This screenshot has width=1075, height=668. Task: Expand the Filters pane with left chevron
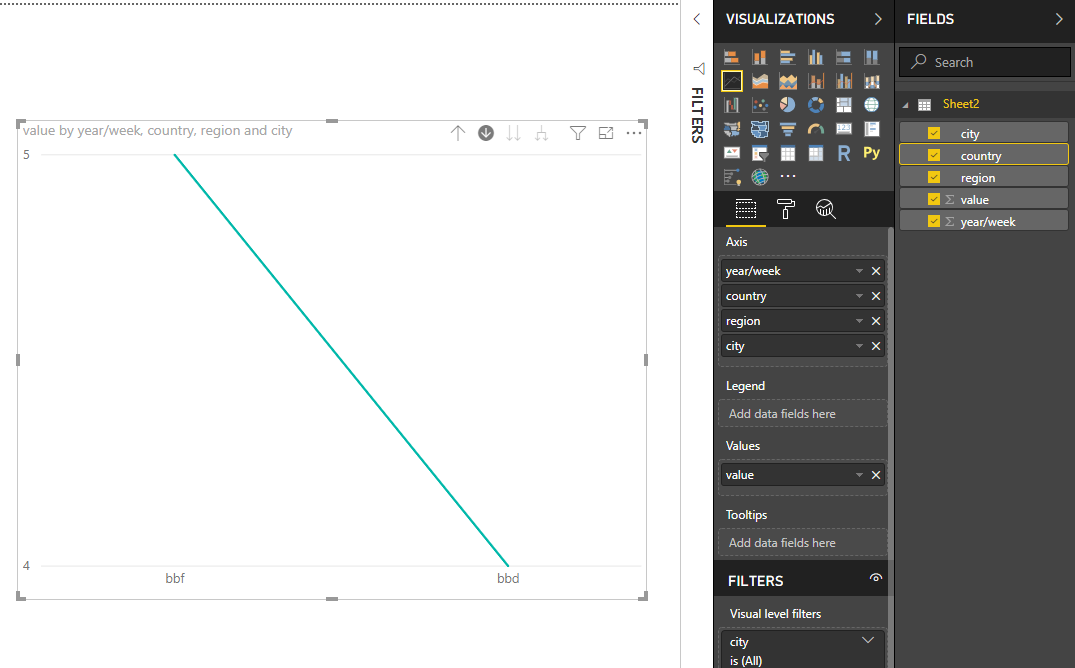[697, 19]
